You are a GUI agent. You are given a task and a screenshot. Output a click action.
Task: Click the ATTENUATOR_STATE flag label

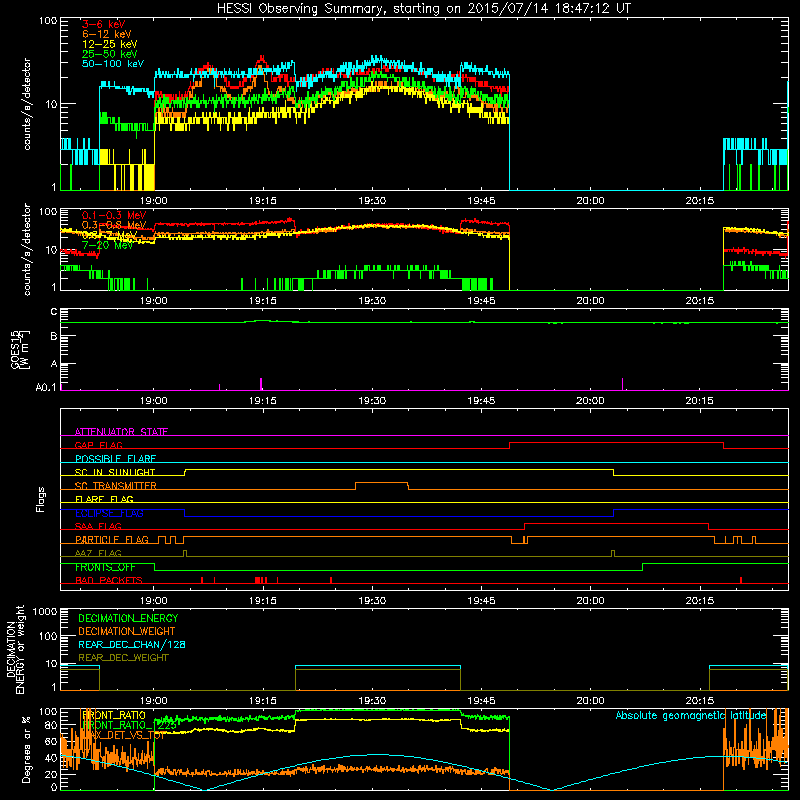tap(121, 432)
